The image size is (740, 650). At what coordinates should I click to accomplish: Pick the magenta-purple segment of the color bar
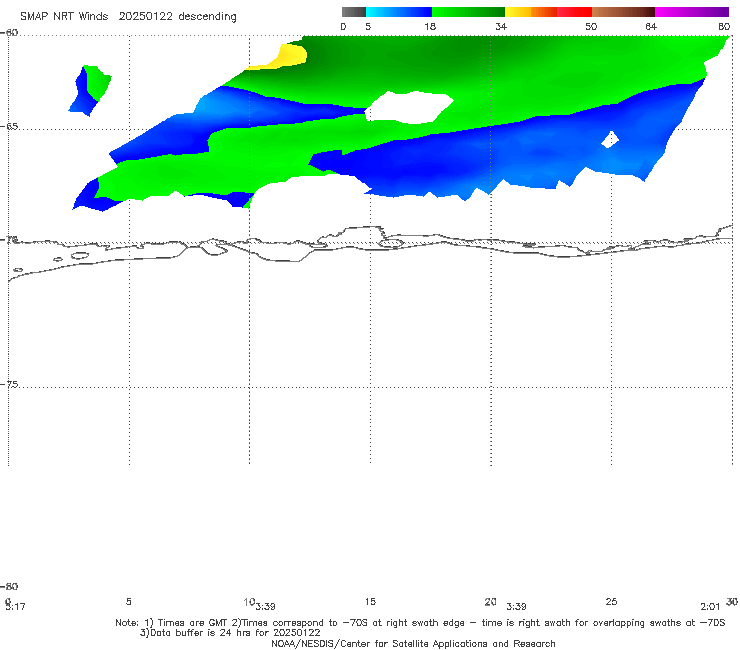tap(692, 12)
